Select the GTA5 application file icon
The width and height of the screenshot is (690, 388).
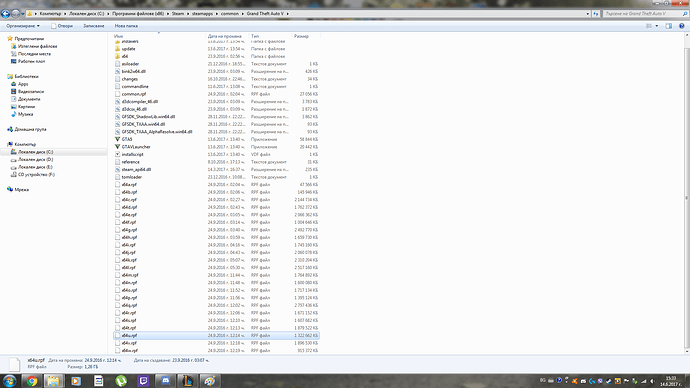(117, 139)
